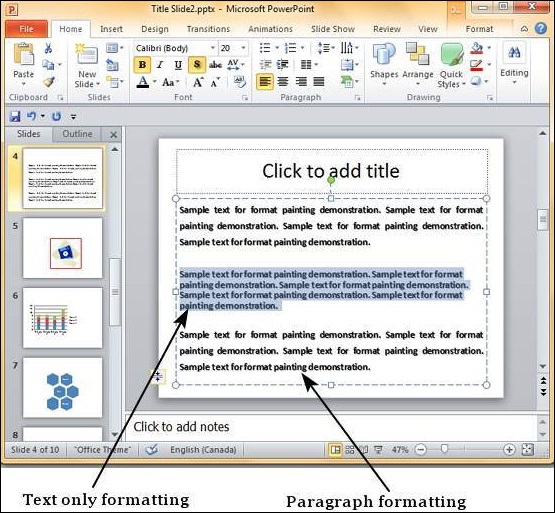The height and width of the screenshot is (513, 555).
Task: Open the Shapes gallery
Action: point(384,55)
